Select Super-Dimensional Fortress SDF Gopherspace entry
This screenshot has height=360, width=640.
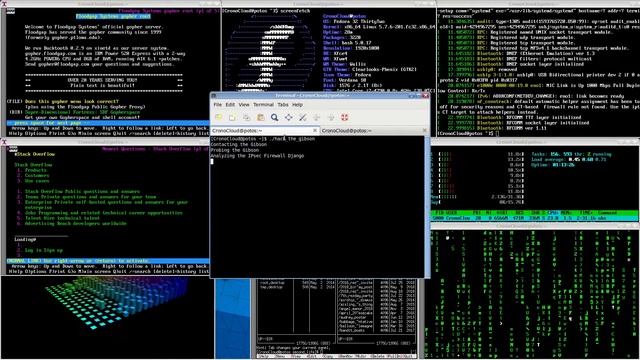tap(82, 112)
